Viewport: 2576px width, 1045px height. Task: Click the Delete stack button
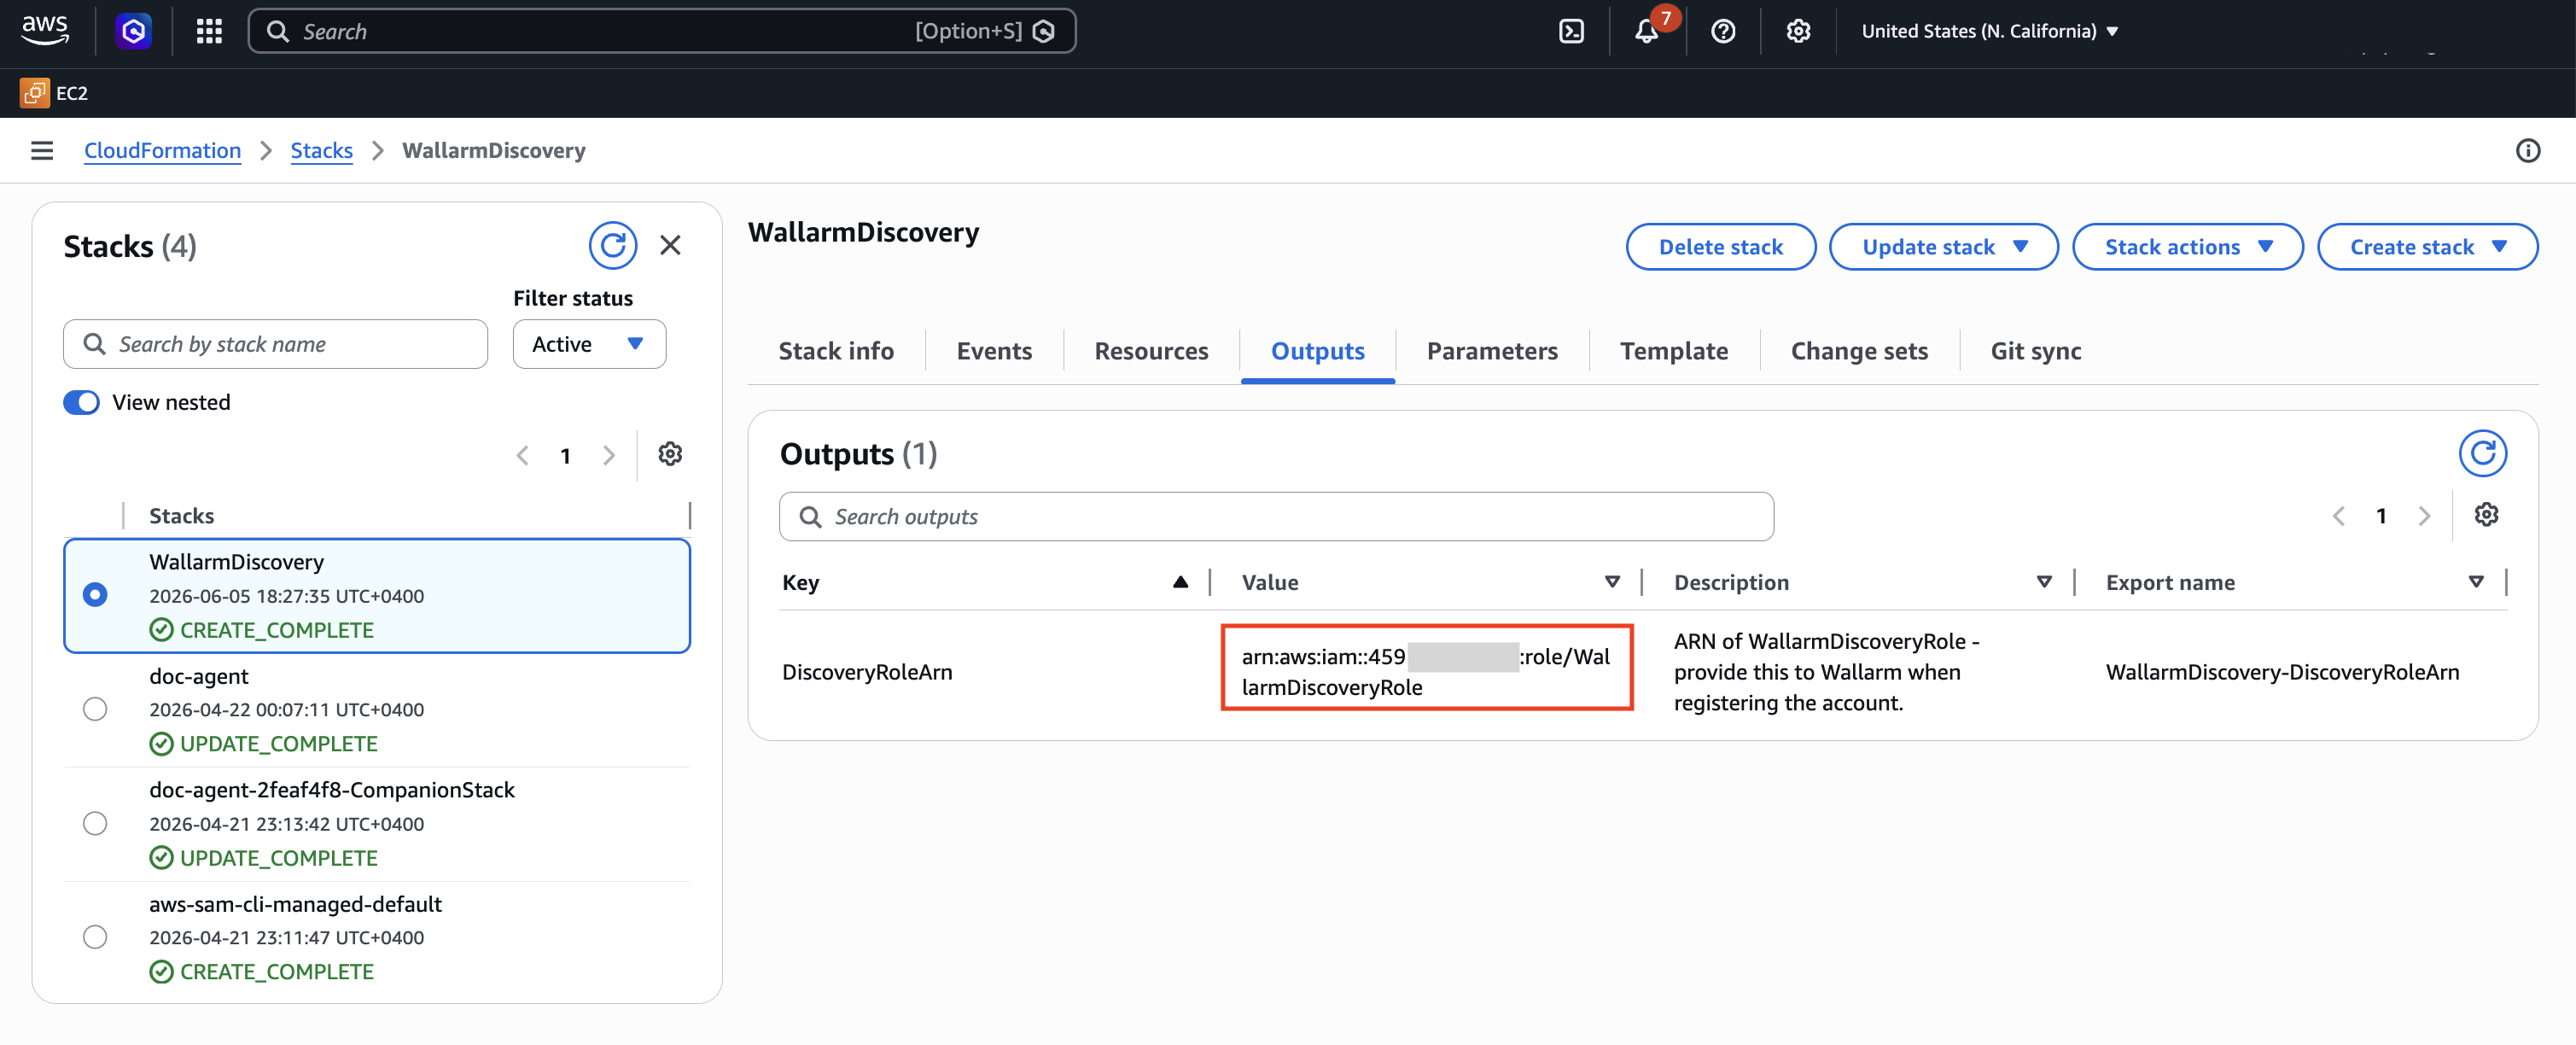point(1720,246)
